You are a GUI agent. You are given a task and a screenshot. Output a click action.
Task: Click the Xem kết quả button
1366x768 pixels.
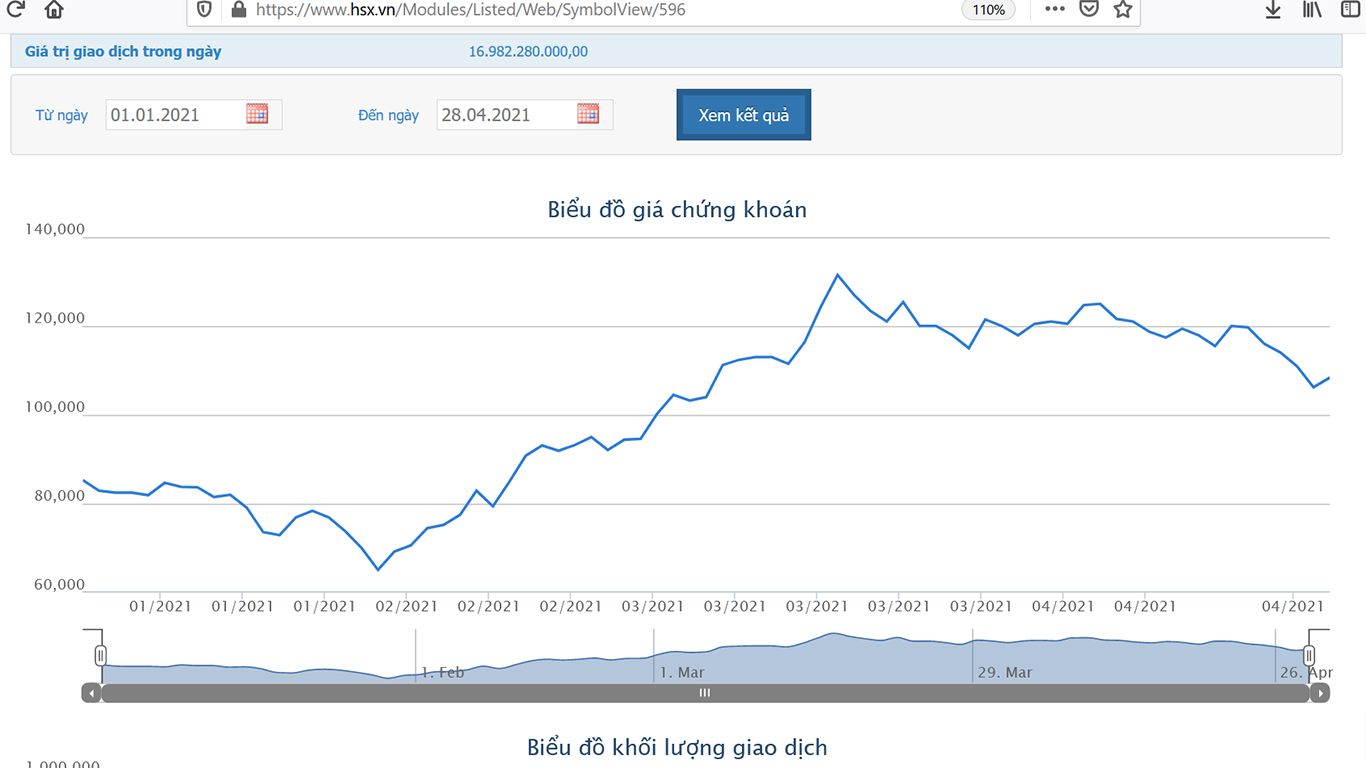(744, 115)
